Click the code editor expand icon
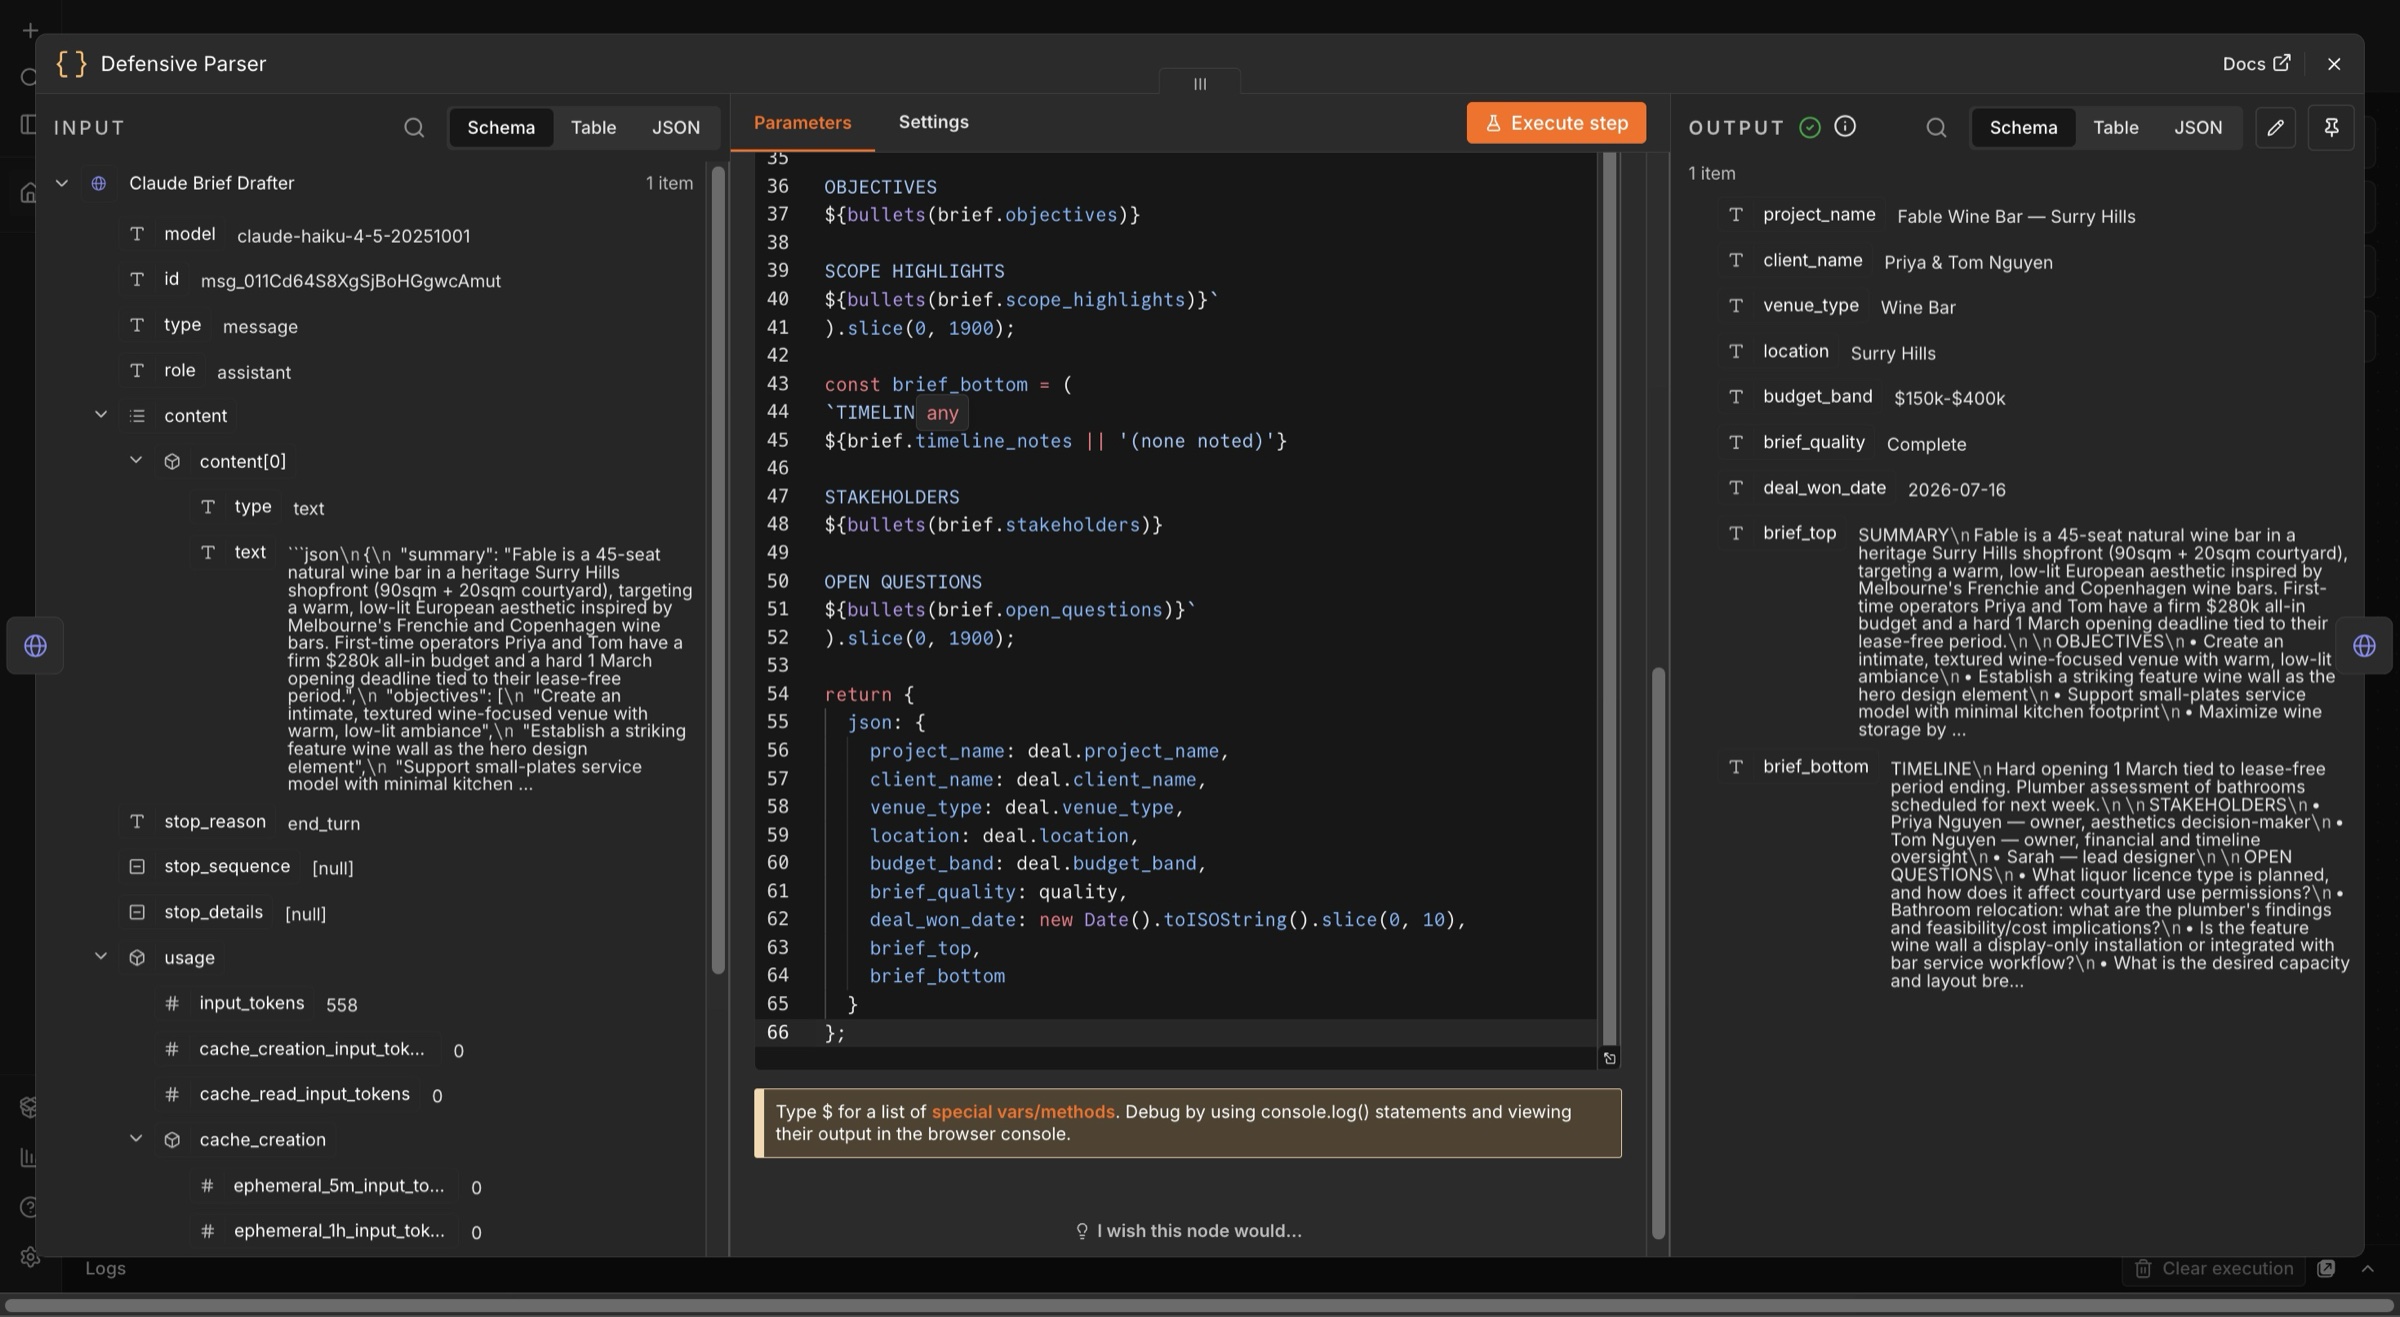The image size is (2400, 1317). [1609, 1058]
